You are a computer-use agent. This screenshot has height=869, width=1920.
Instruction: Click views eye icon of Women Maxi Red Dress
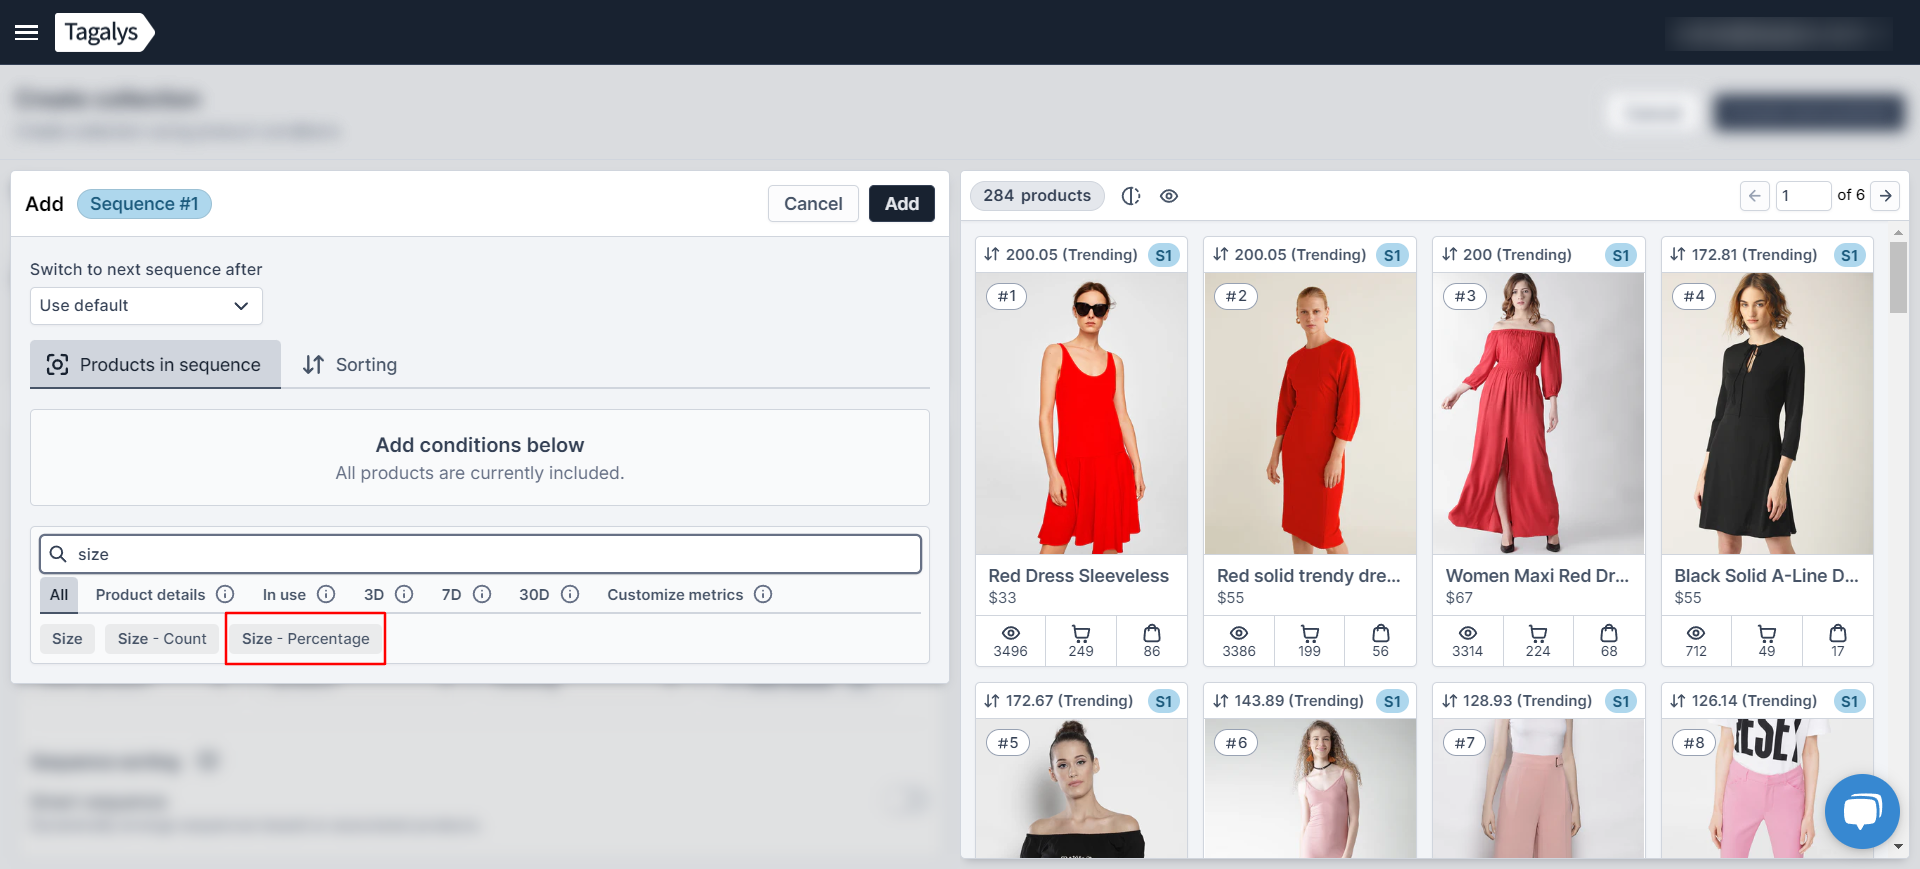point(1468,633)
